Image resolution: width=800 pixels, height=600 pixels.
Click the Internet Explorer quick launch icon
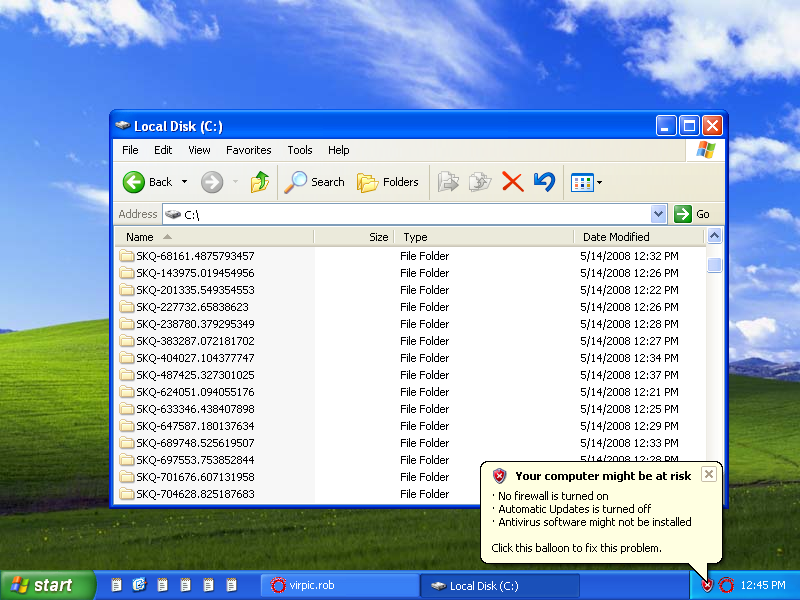(x=139, y=585)
